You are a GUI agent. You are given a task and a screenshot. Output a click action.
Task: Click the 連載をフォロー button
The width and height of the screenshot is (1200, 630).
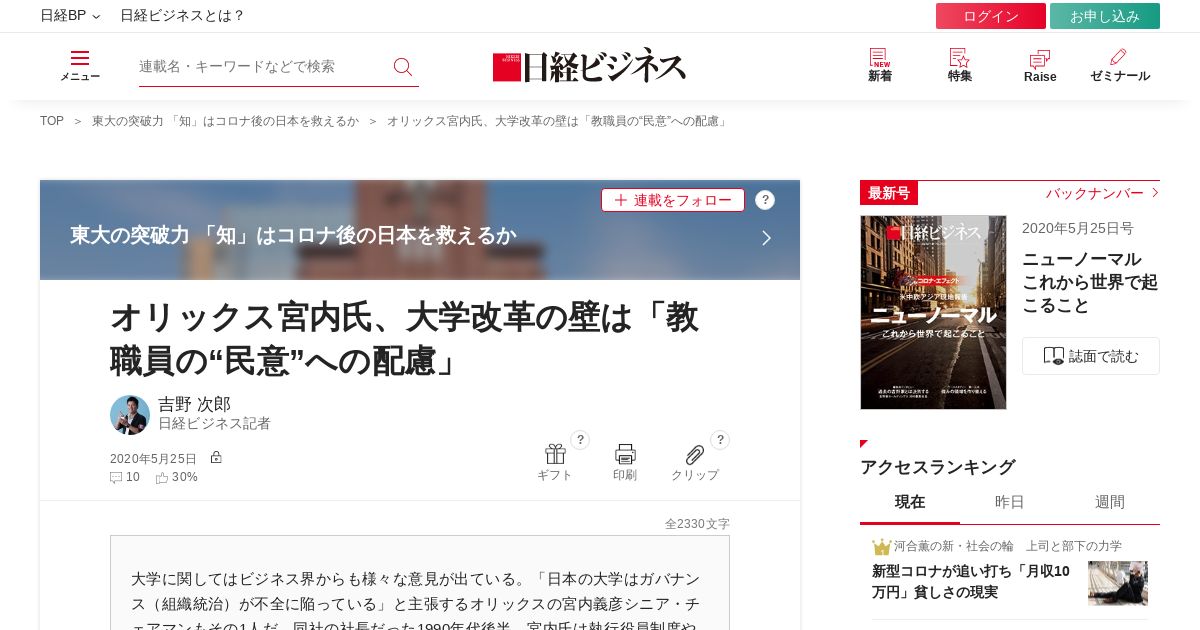click(x=673, y=200)
